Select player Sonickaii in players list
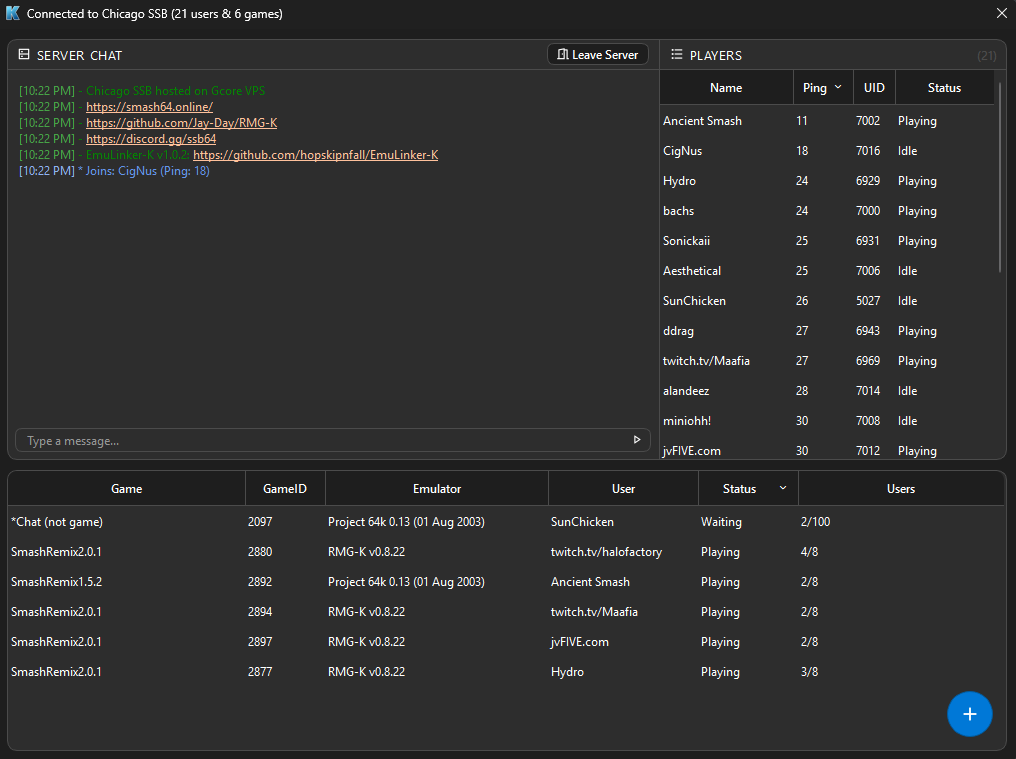Image resolution: width=1016 pixels, height=759 pixels. point(827,240)
